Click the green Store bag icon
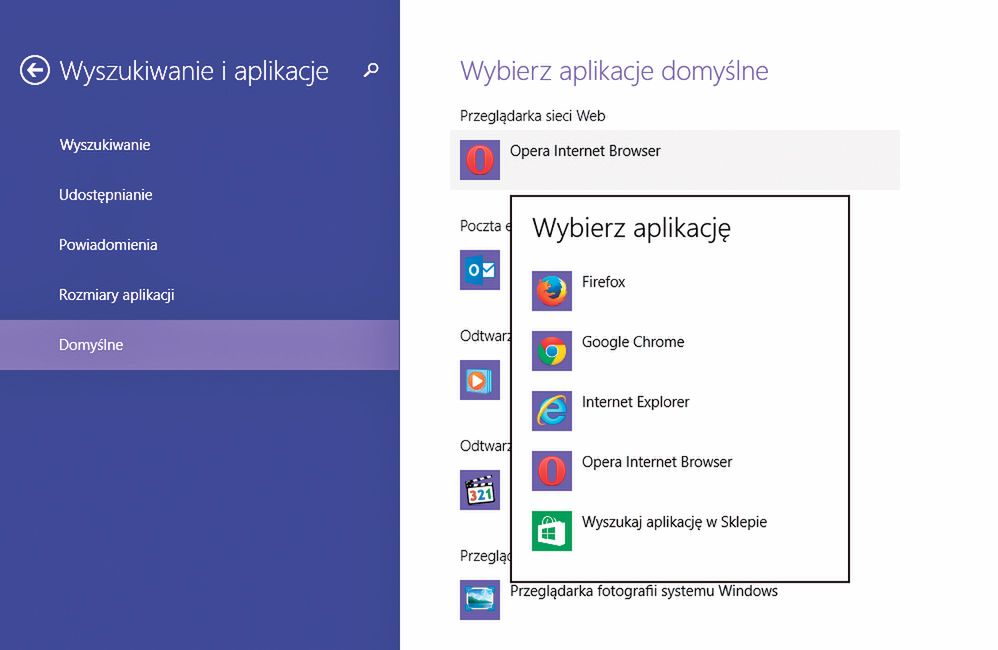 click(x=552, y=530)
